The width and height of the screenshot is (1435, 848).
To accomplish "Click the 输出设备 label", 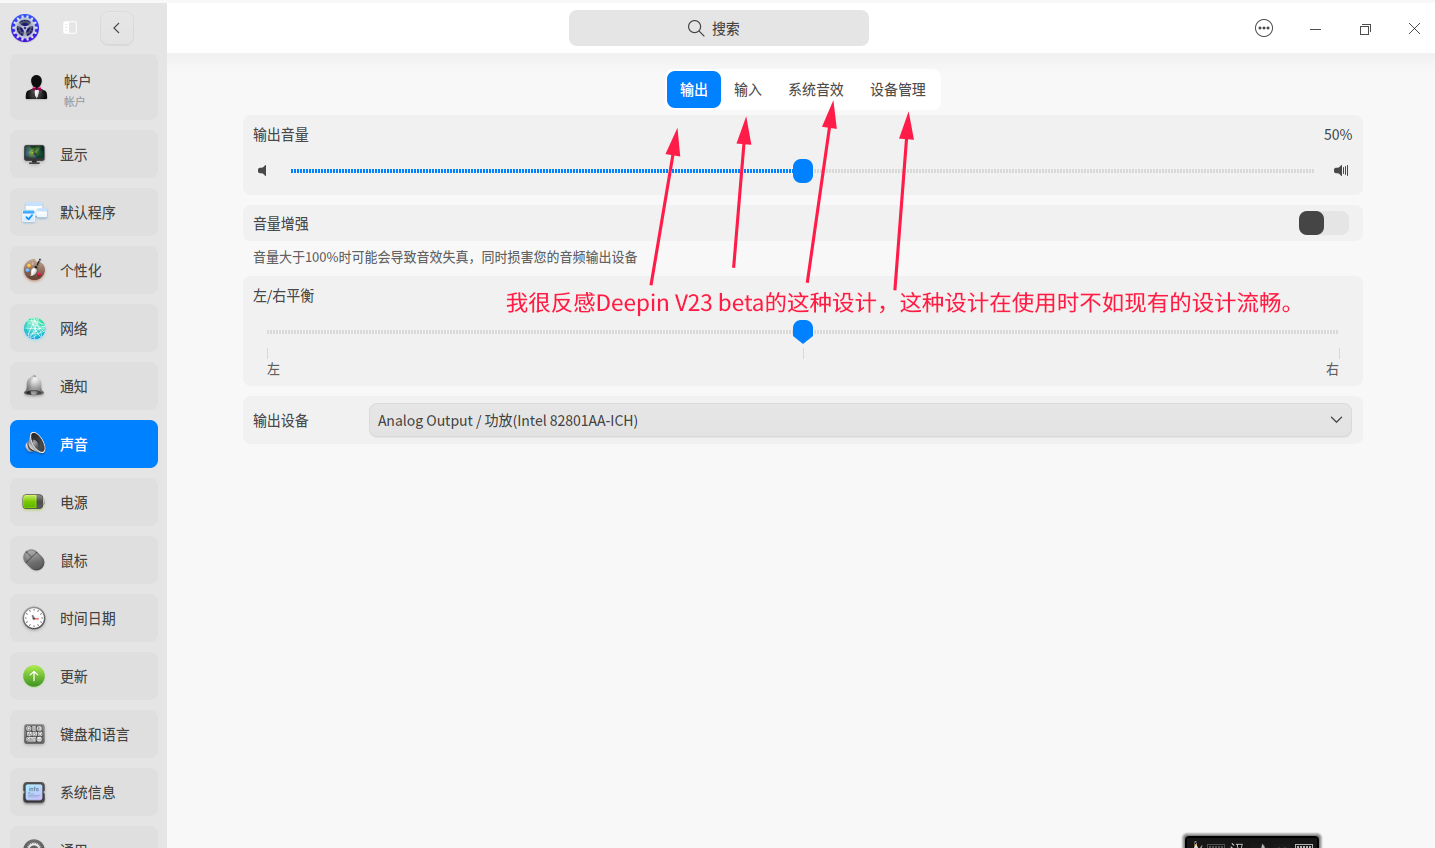I will point(281,421).
